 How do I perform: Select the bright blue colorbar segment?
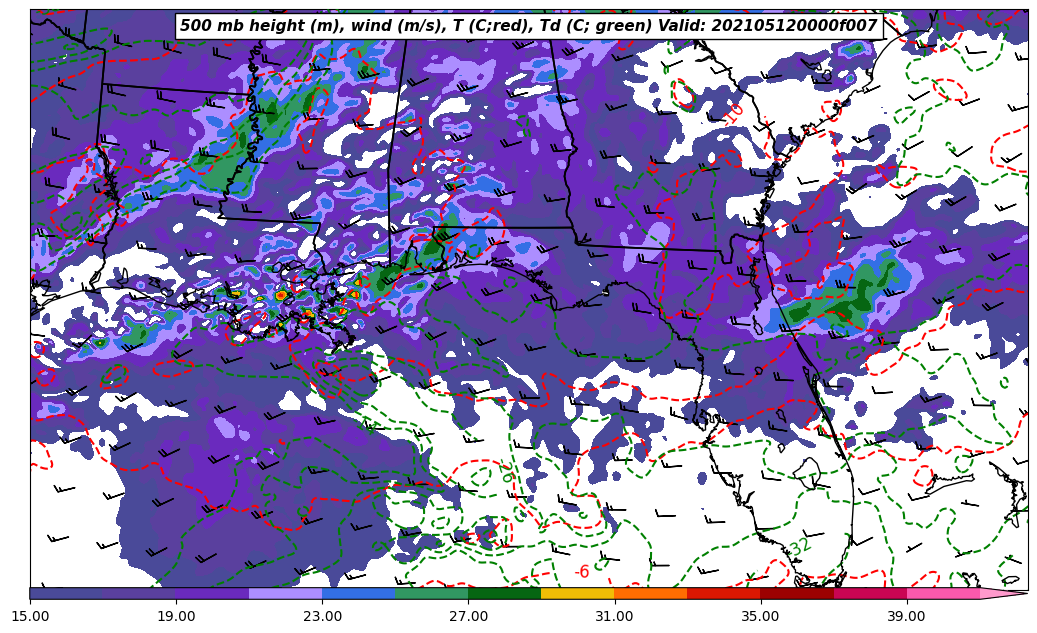click(x=358, y=593)
